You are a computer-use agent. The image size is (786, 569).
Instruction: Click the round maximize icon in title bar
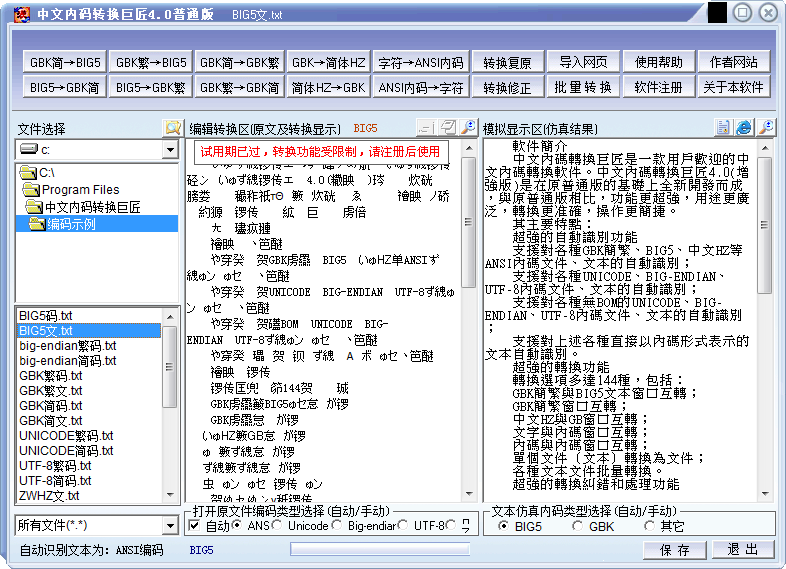[x=742, y=13]
